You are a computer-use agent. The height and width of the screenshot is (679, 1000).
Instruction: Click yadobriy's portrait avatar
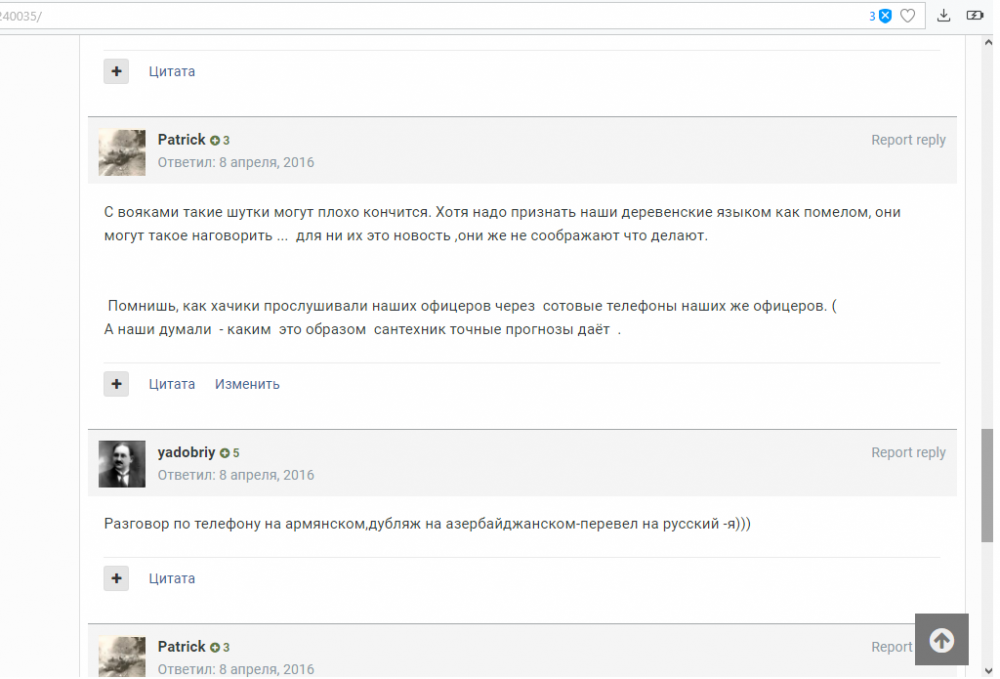point(121,464)
